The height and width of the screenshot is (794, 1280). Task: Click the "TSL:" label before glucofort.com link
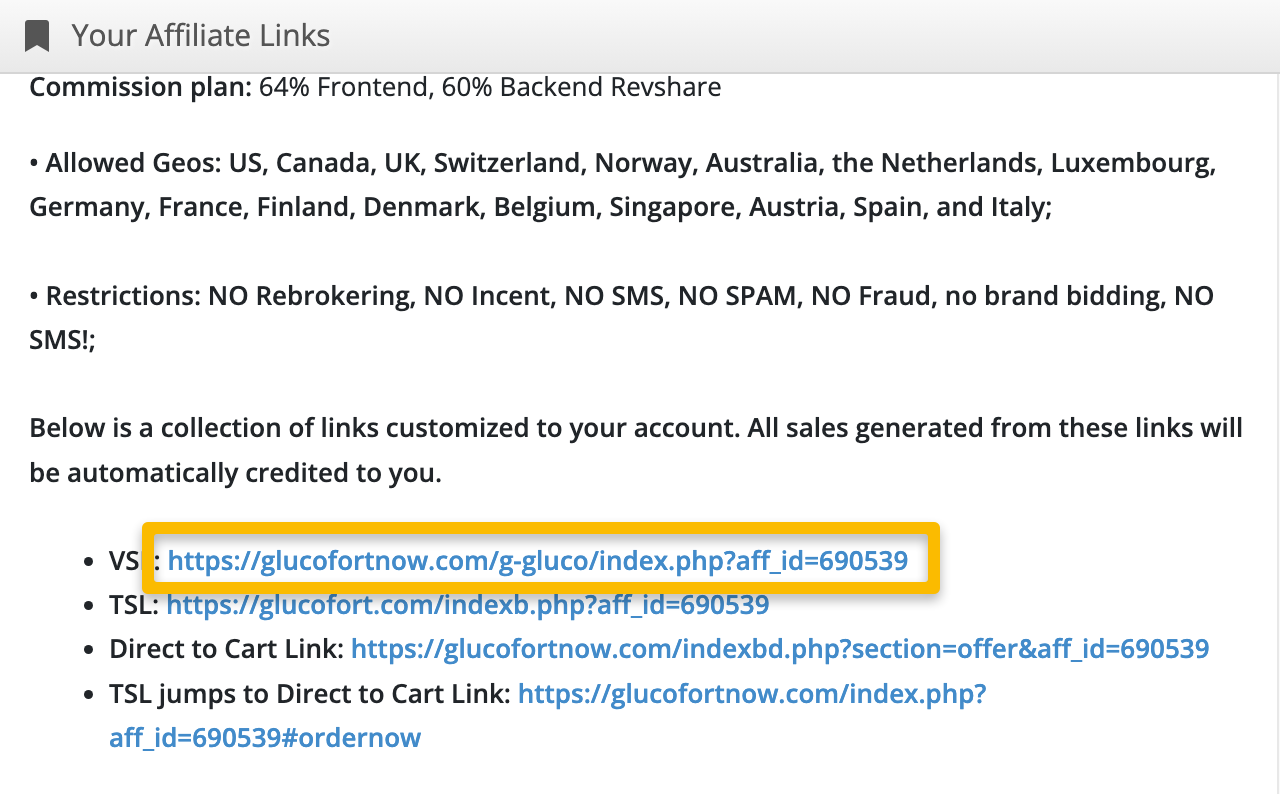(x=133, y=605)
